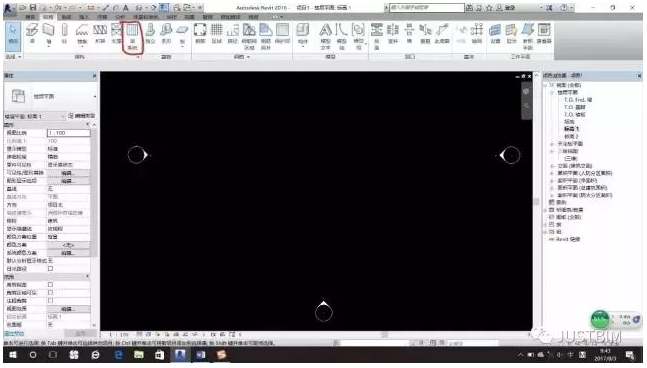Switch to the 插入 ribbon tab

click(x=84, y=17)
